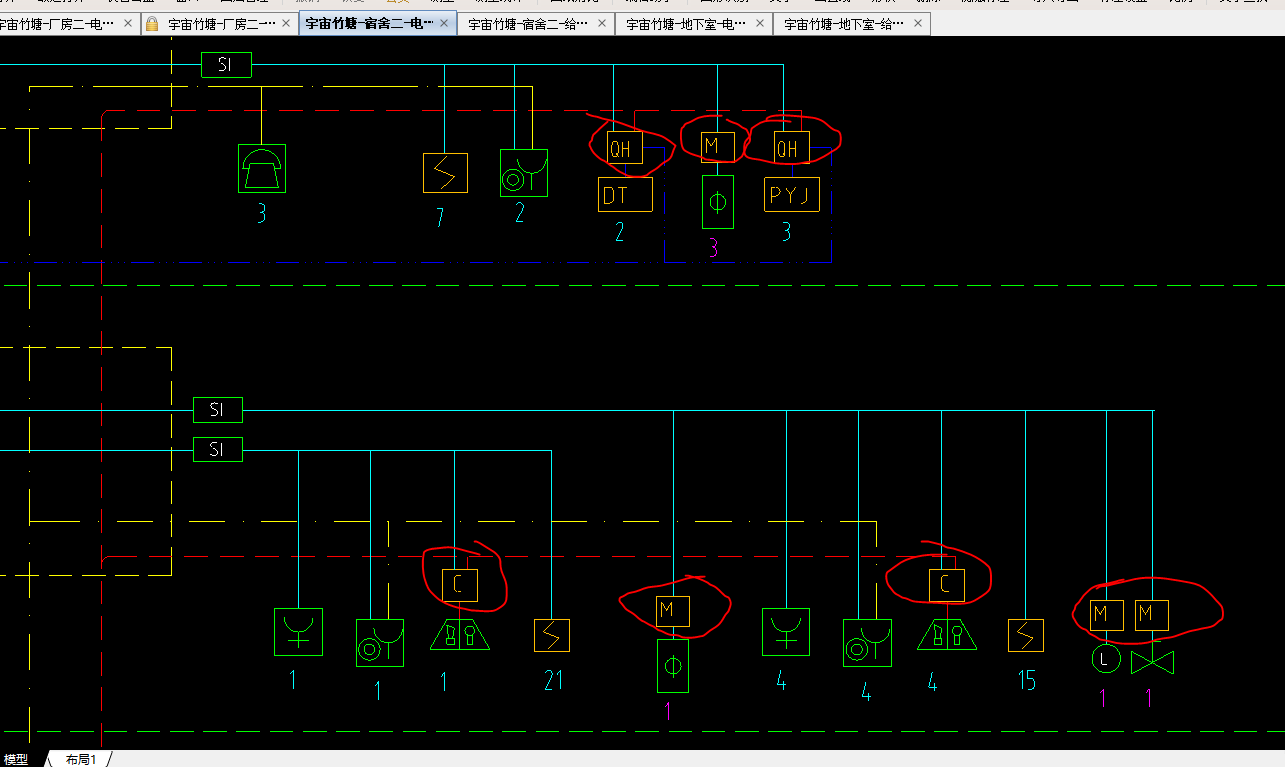Close the 宇宙竹塘-宿舍二-给 tab
Screen dimensions: 1285x767
pyautogui.click(x=602, y=23)
